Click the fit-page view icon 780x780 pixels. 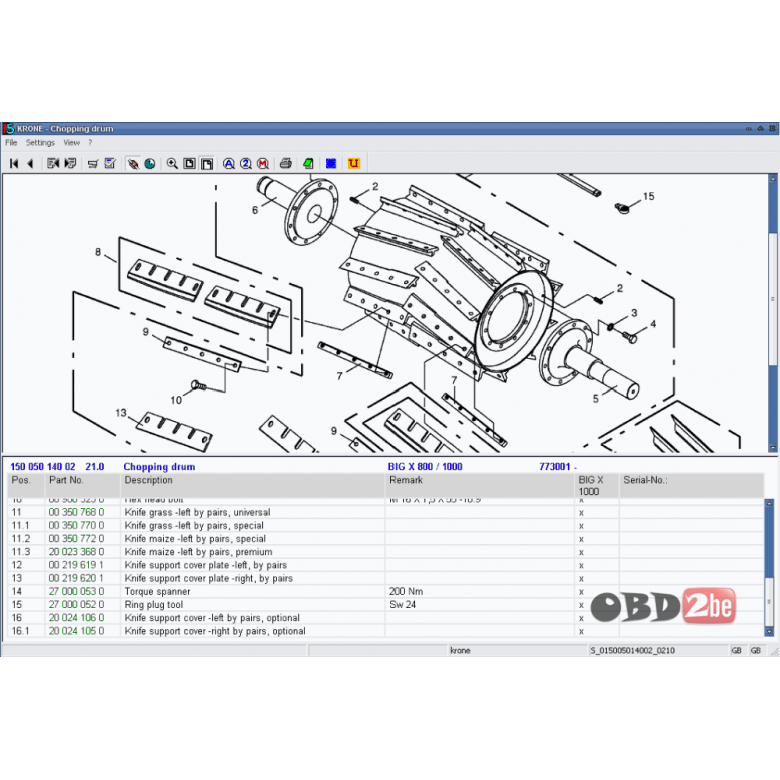190,164
